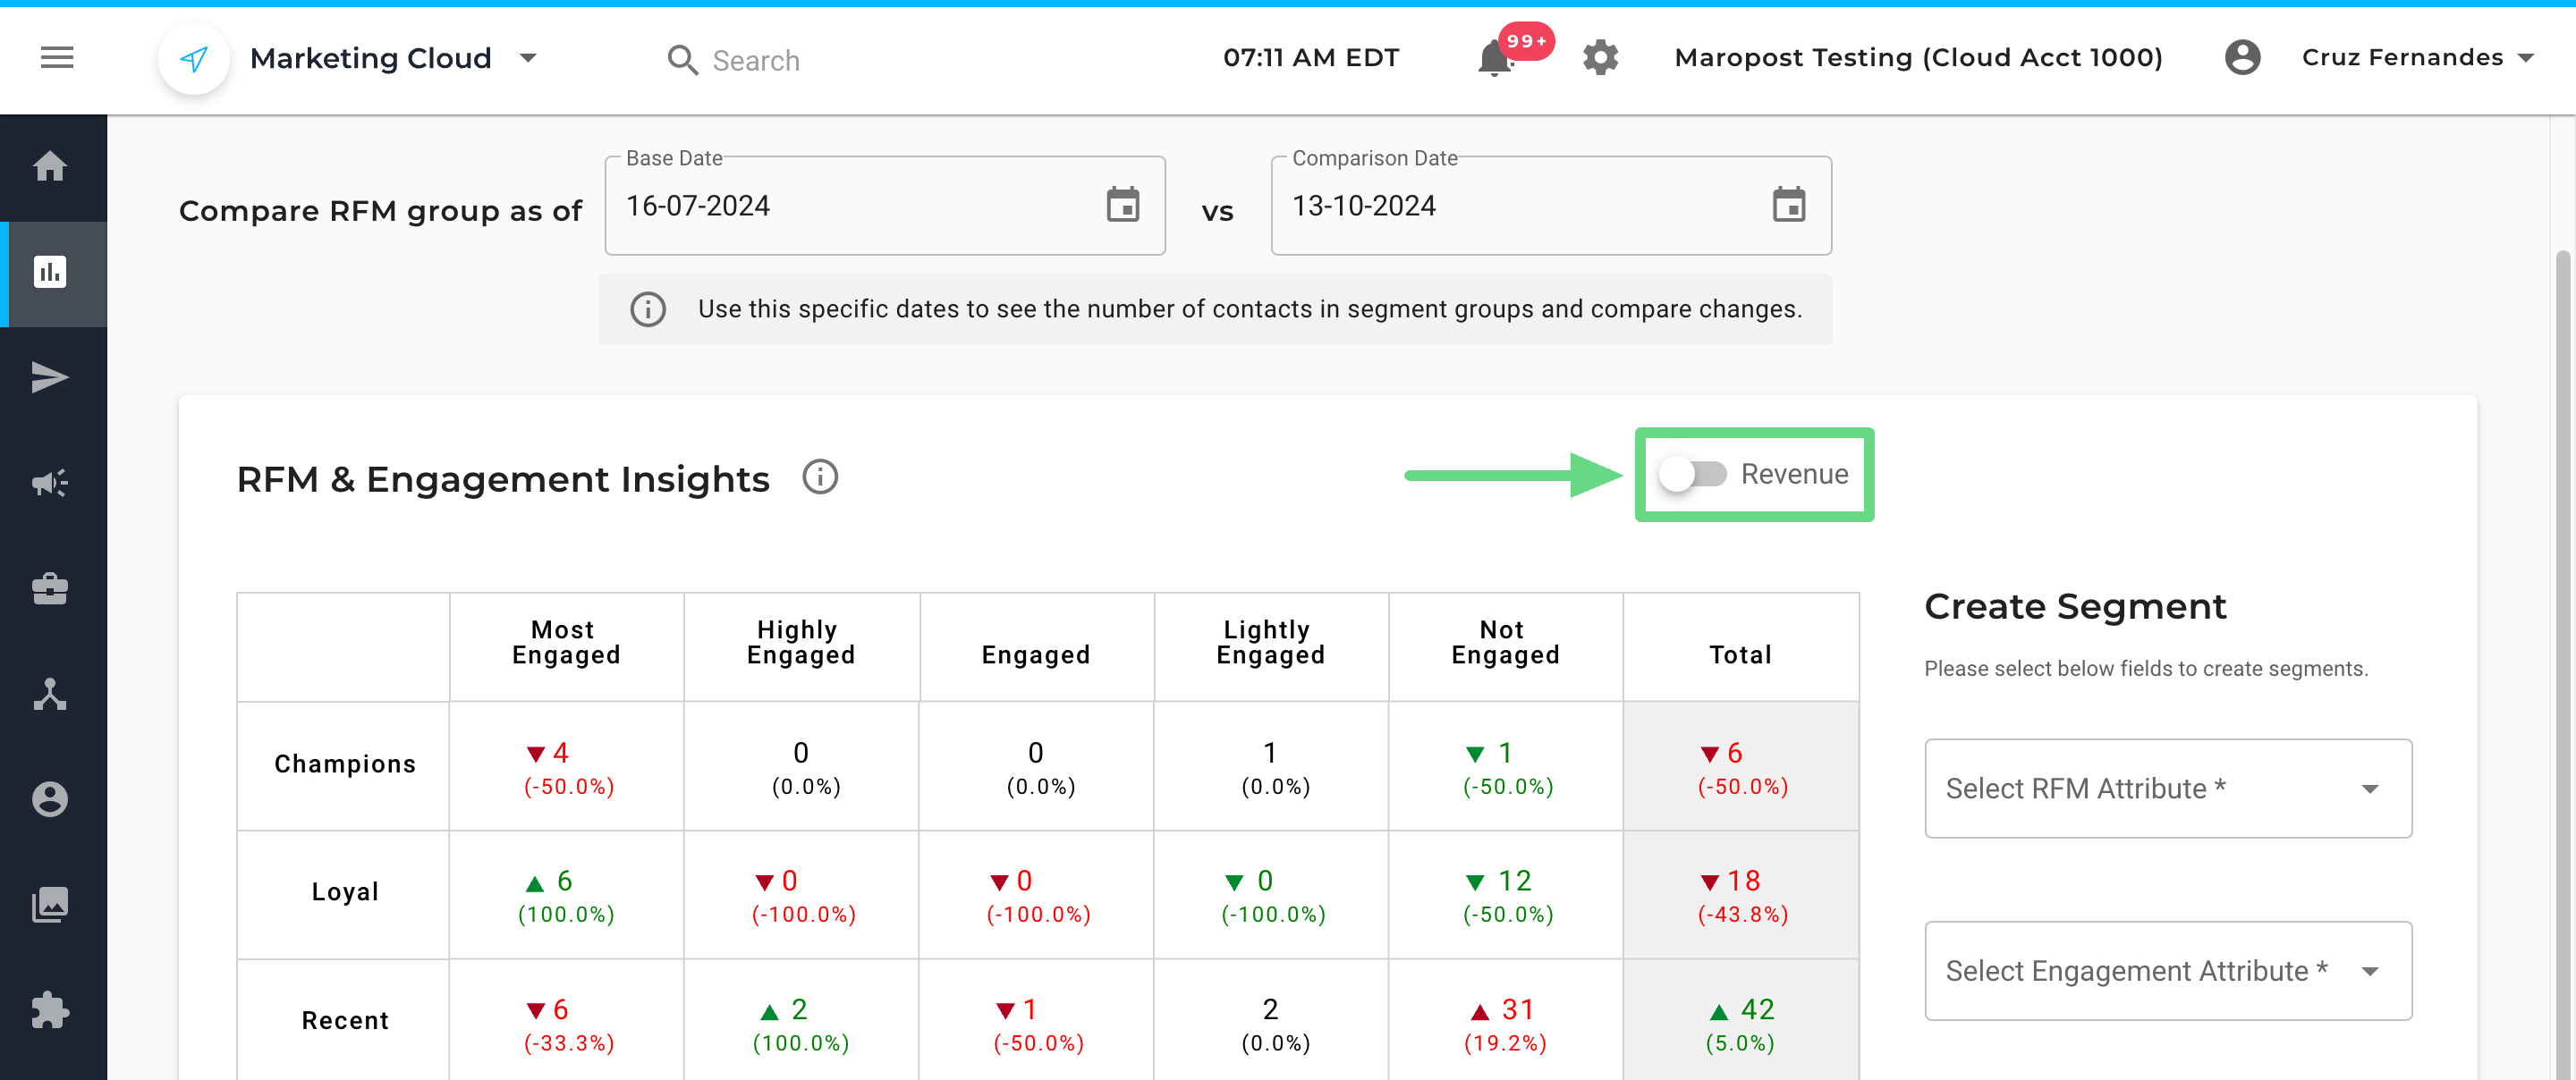Viewport: 2576px width, 1080px height.
Task: Open the hamburger navigation menu
Action: 57,58
